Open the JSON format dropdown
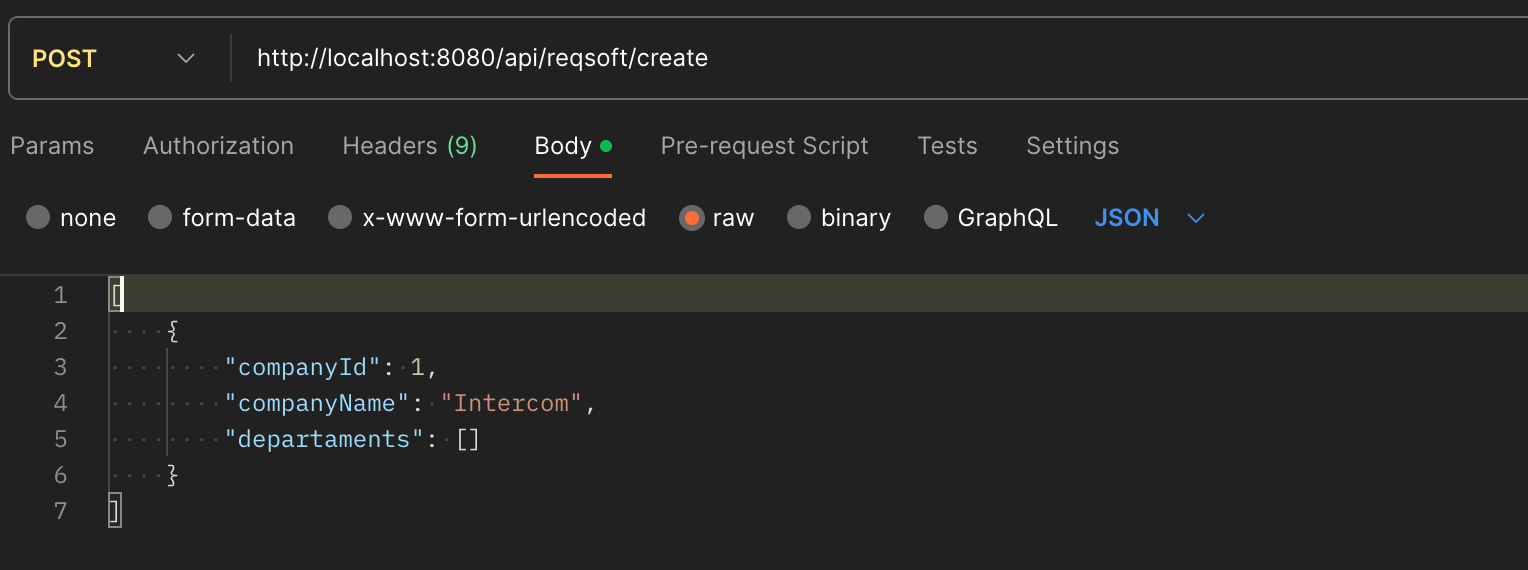Viewport: 1528px width, 570px height. [x=1150, y=218]
